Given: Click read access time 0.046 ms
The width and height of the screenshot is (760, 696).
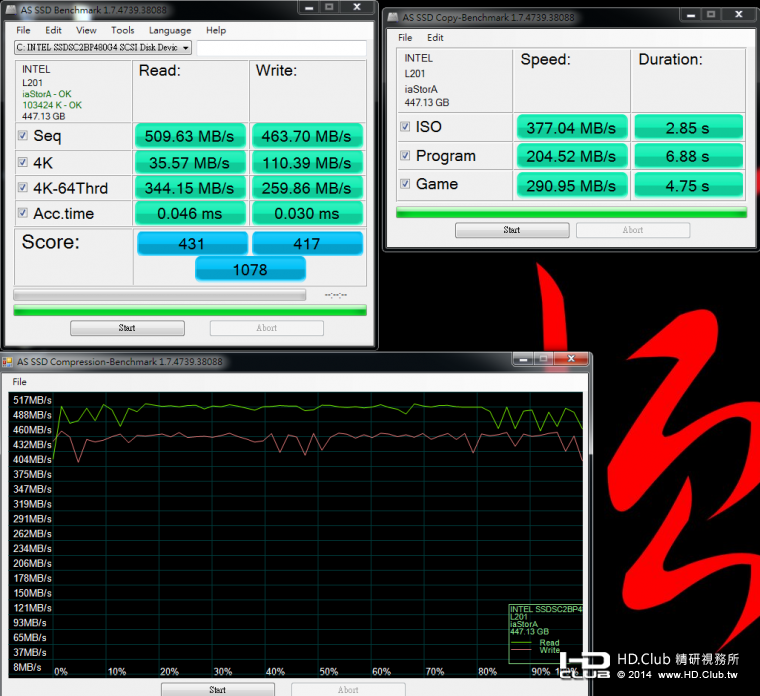Looking at the screenshot, I should coord(190,213).
